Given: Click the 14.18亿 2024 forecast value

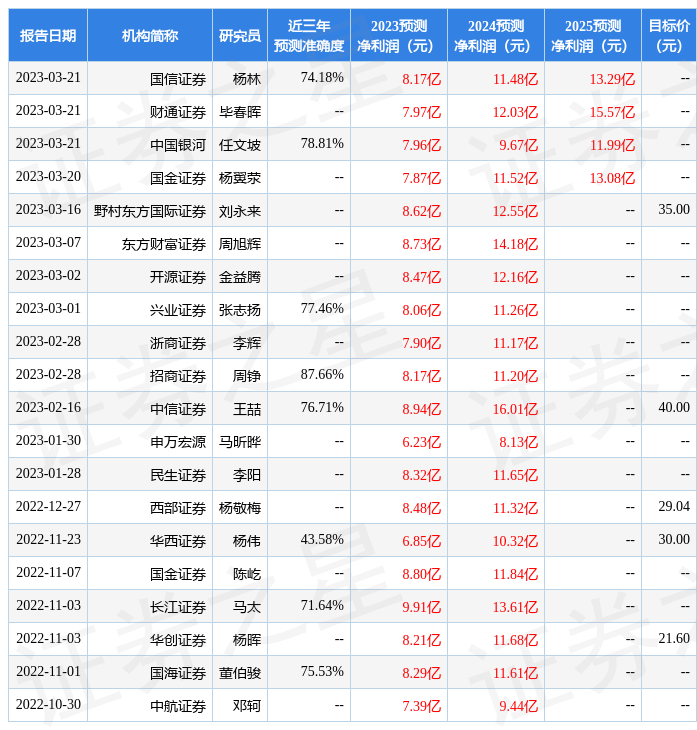Looking at the screenshot, I should (x=515, y=244).
